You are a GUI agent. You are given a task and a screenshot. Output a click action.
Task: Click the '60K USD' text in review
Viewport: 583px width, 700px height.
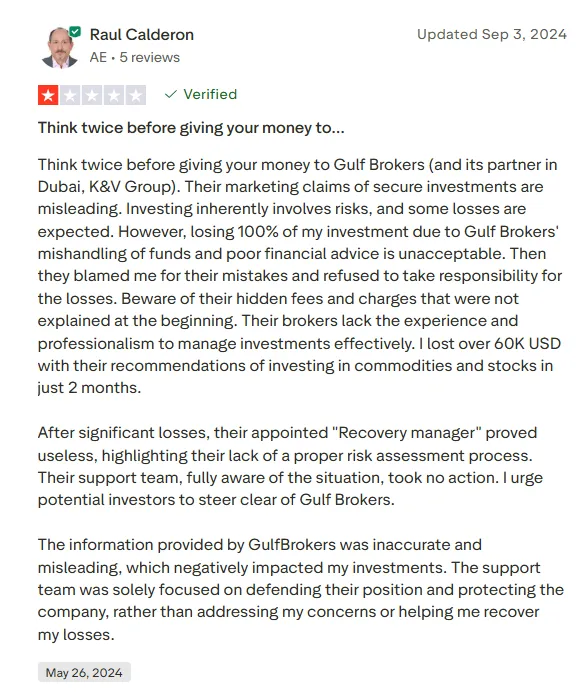point(527,343)
